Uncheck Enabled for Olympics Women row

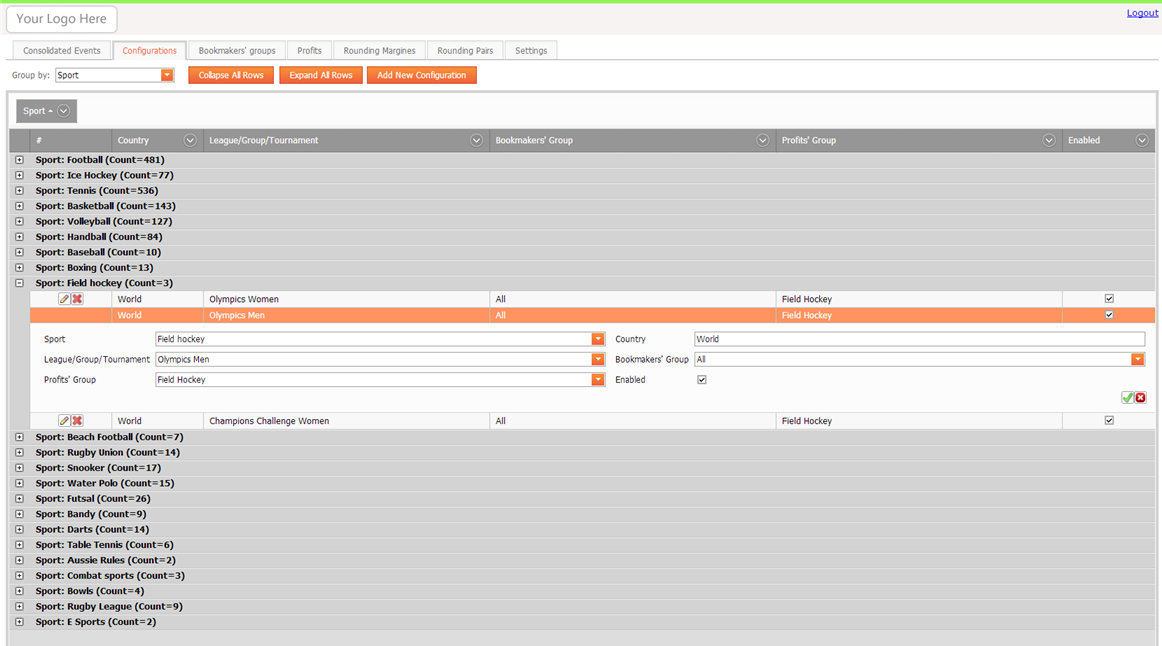[x=1109, y=299]
